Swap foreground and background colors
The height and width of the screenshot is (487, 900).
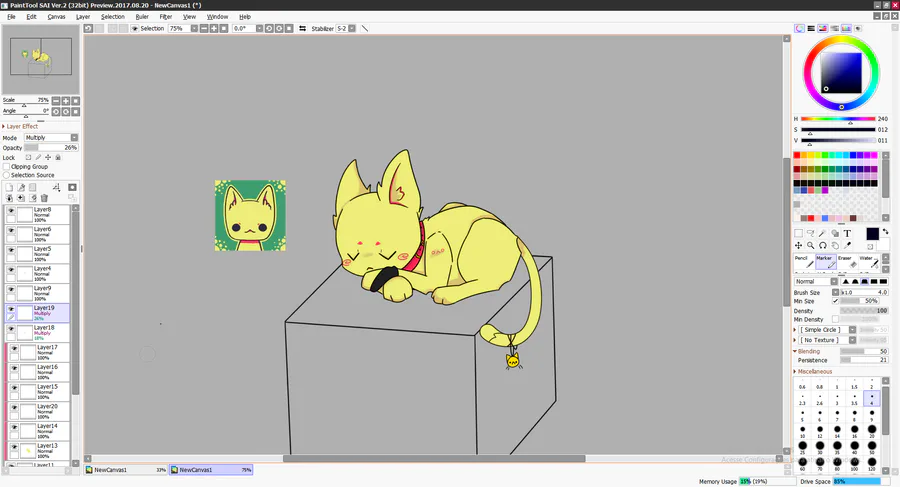885,231
